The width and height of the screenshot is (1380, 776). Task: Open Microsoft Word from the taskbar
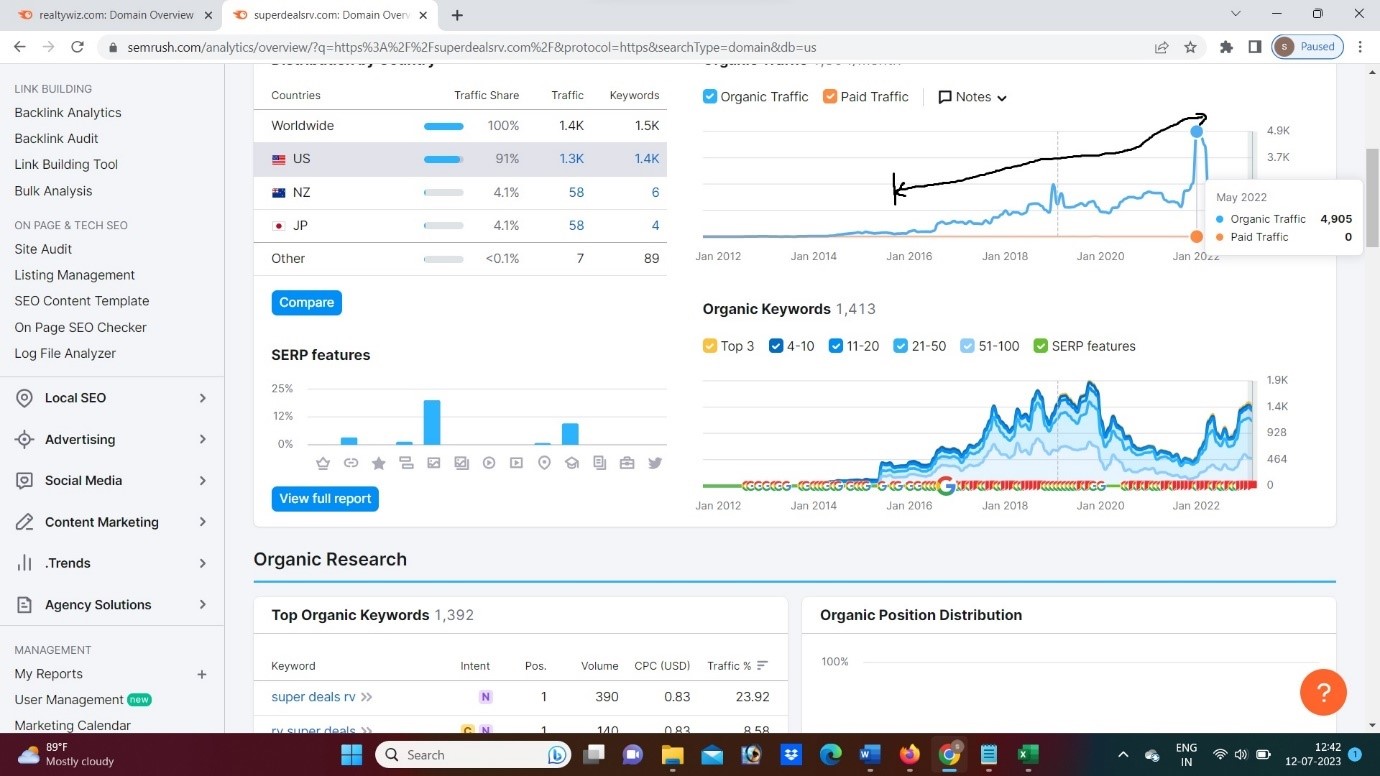pyautogui.click(x=869, y=755)
